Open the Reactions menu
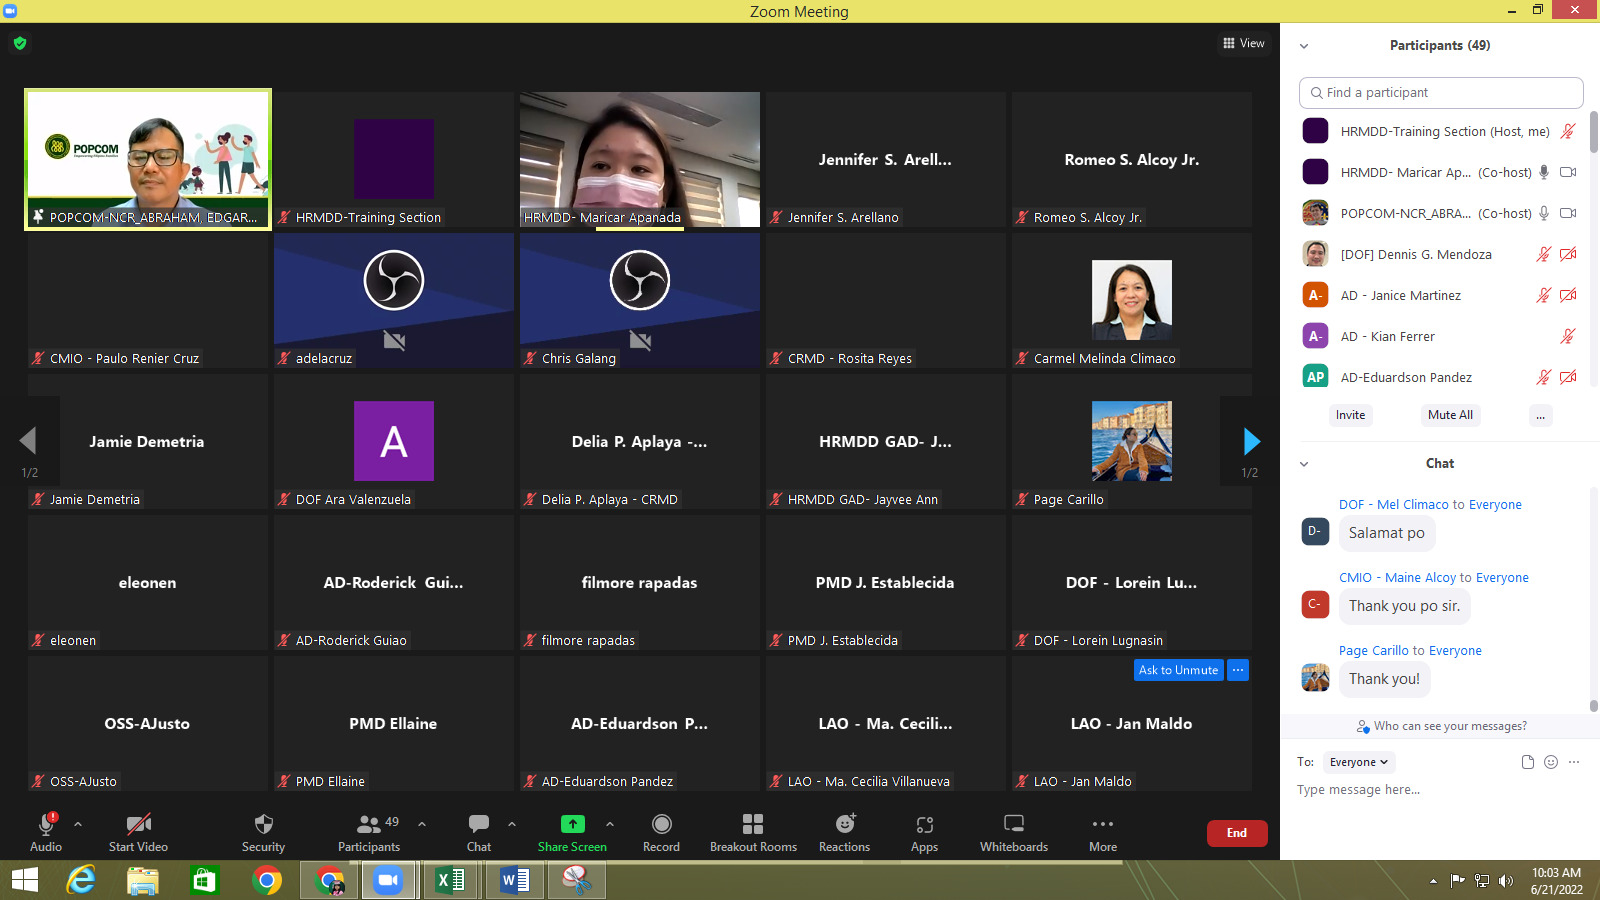This screenshot has width=1600, height=900. (844, 832)
